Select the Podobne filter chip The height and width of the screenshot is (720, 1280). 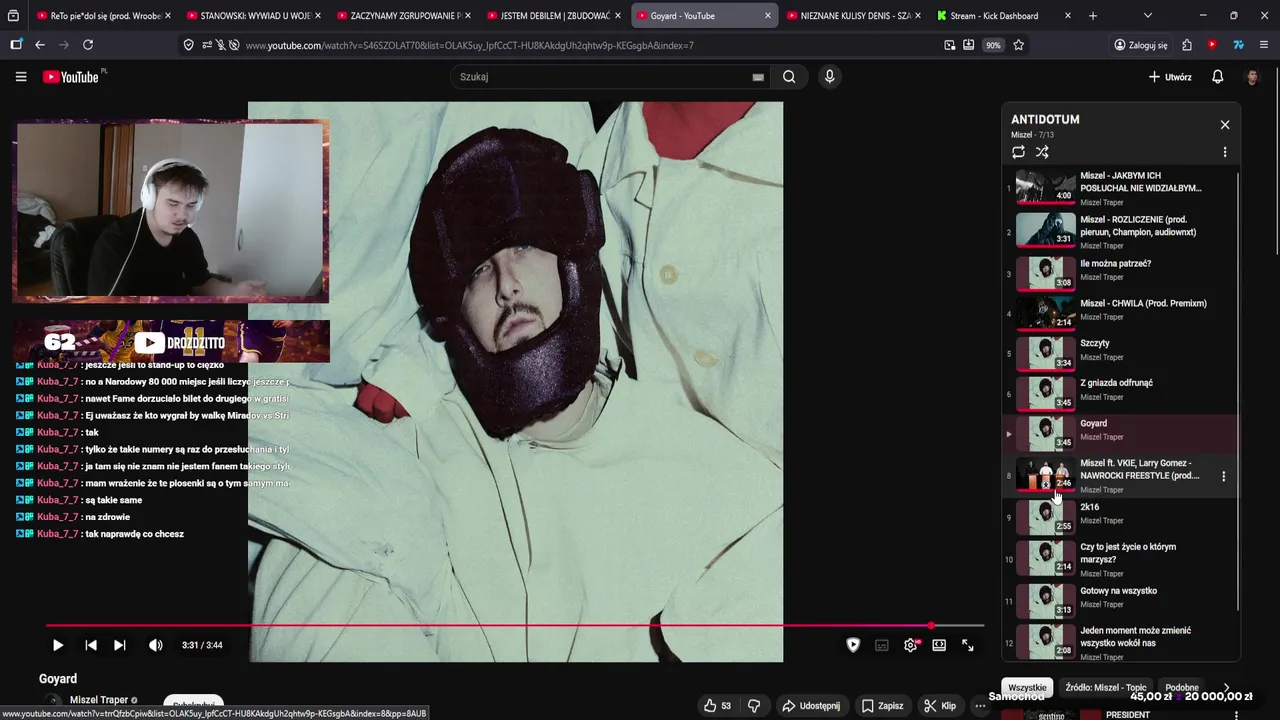1181,688
